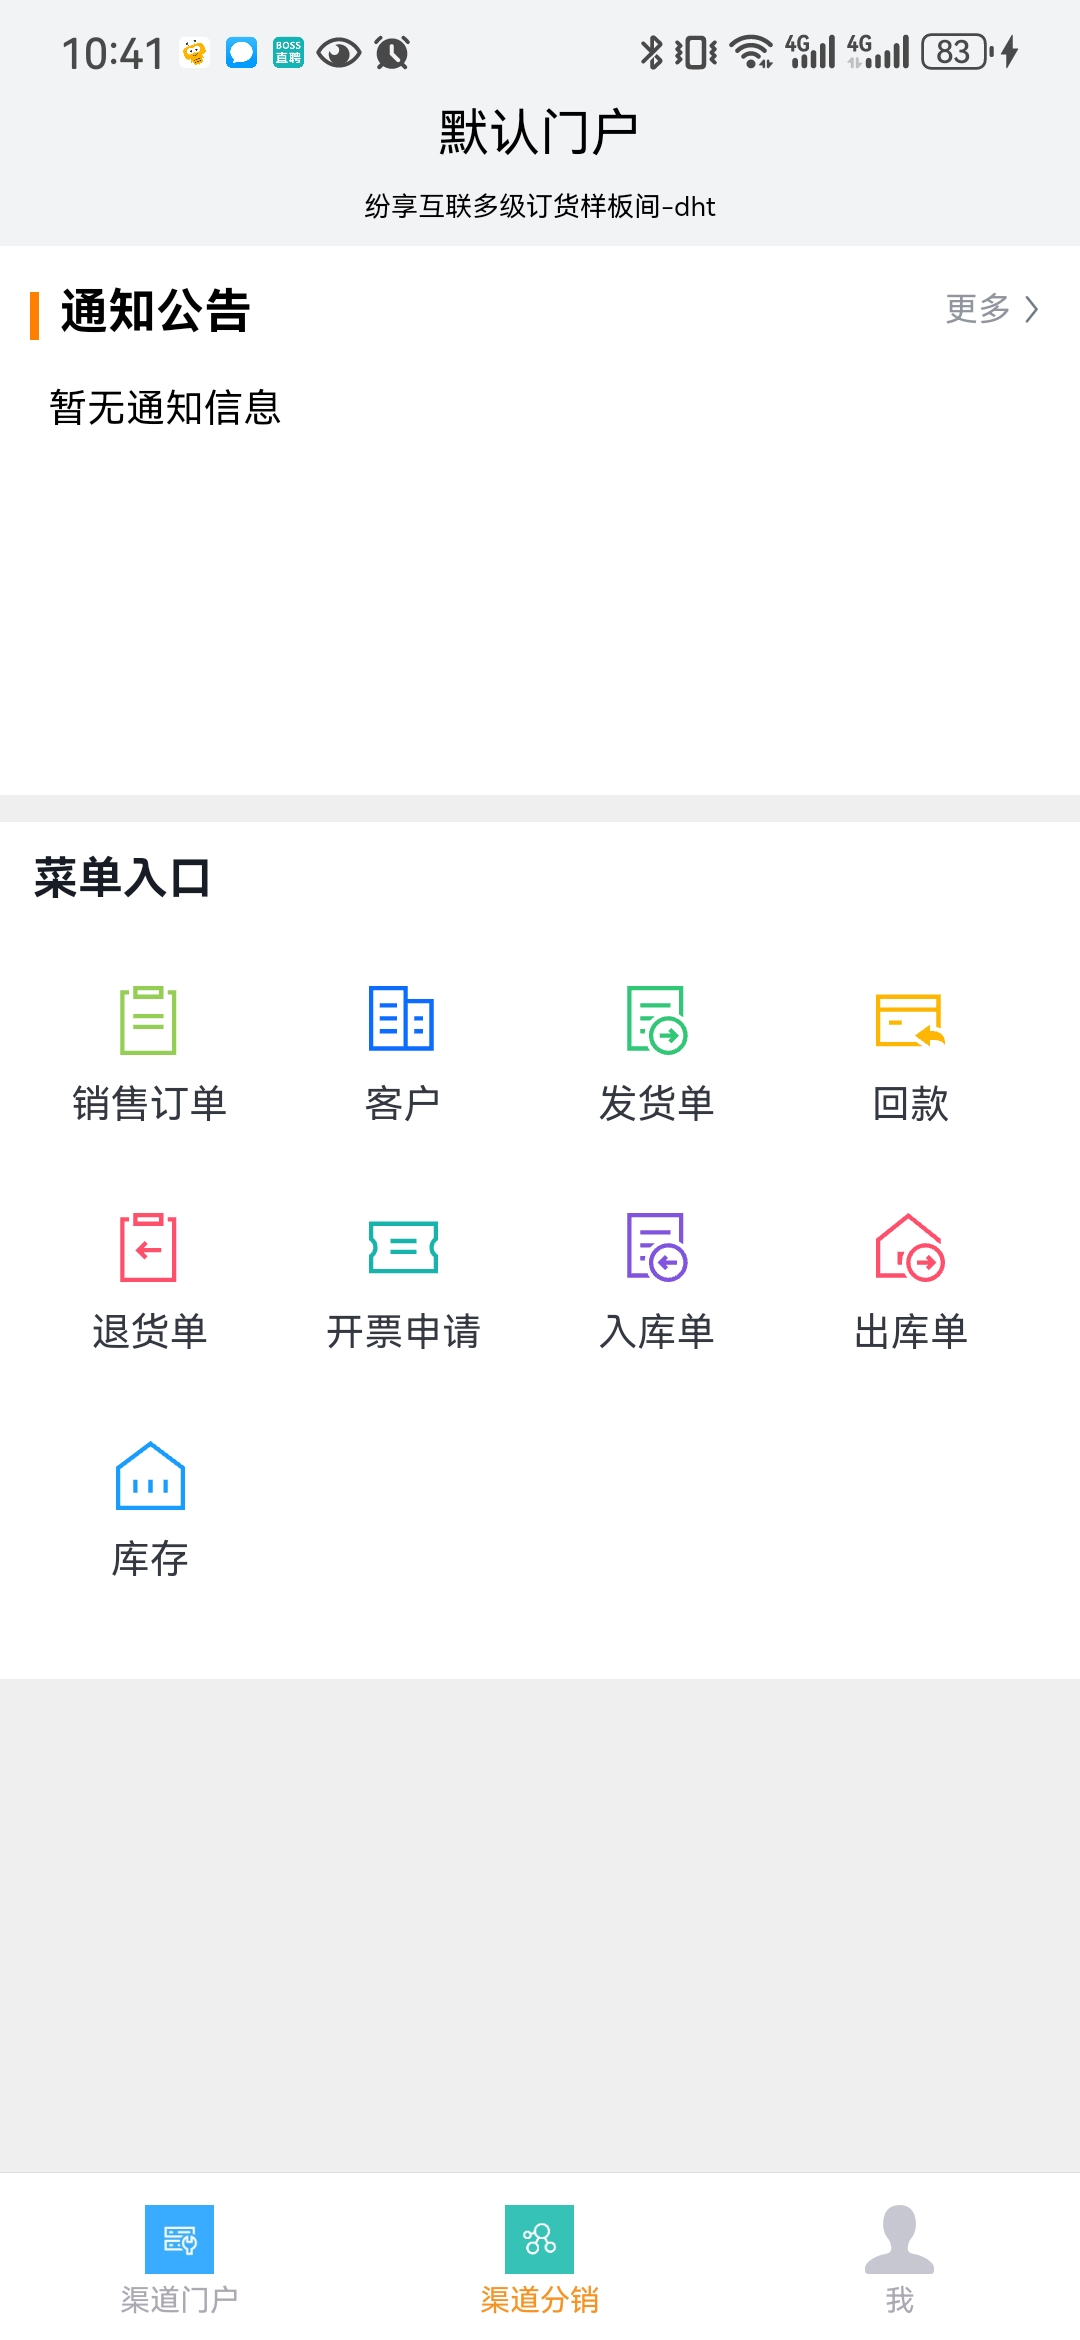The image size is (1080, 2340).
Task: Tap the 客户 customer building icon
Action: click(402, 1021)
